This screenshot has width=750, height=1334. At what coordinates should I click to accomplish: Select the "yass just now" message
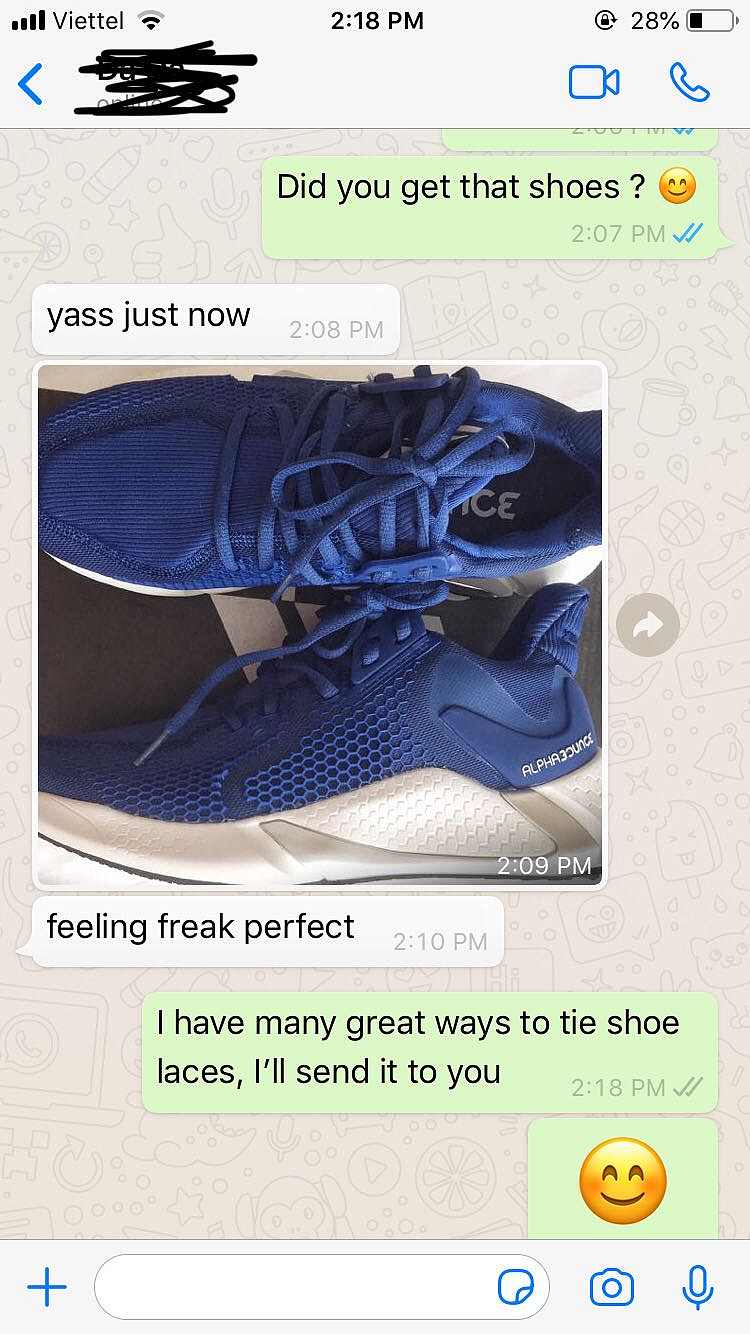click(x=216, y=319)
